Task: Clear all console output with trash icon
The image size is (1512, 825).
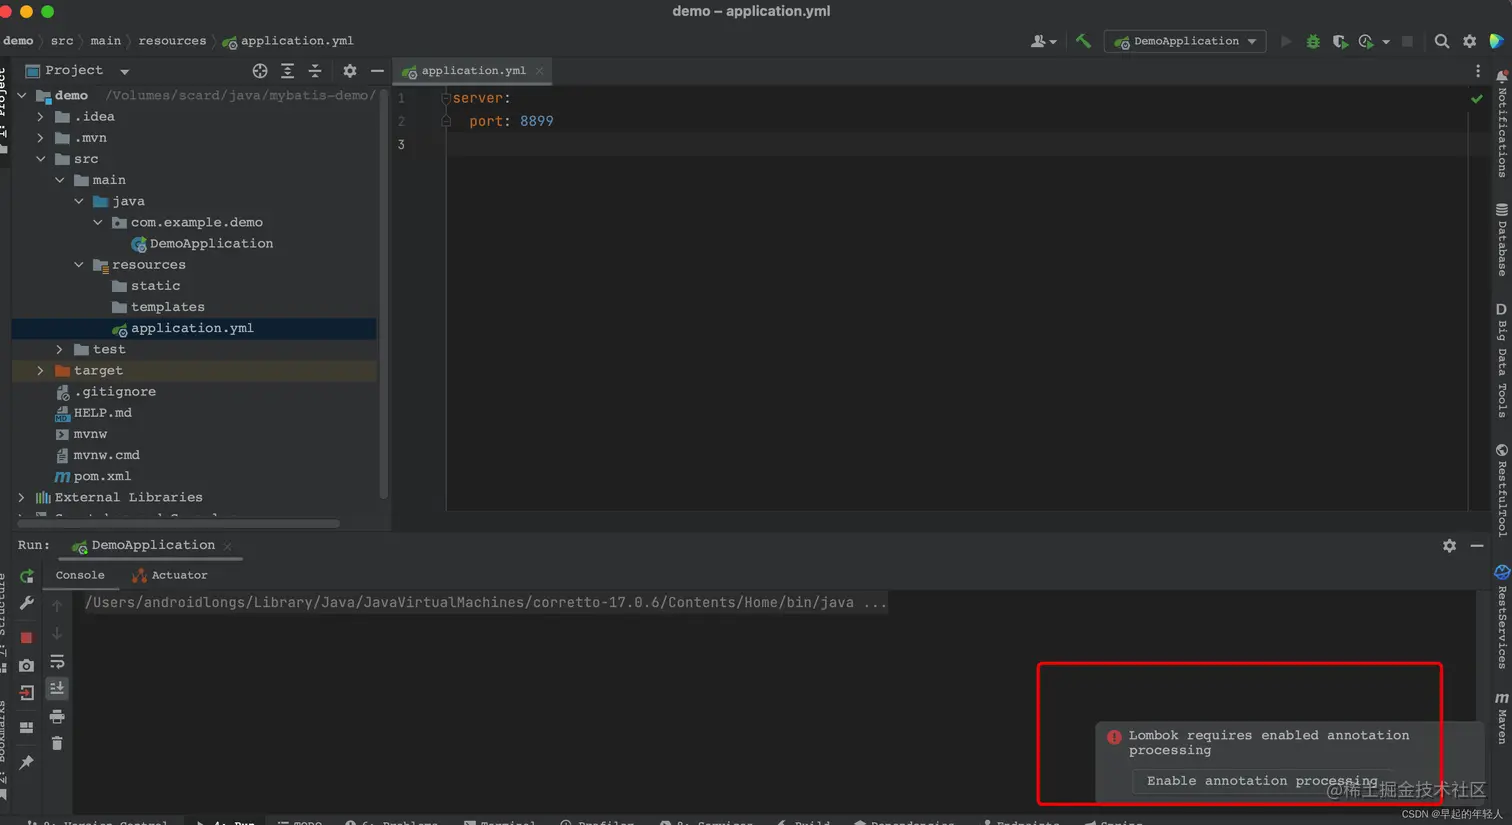Action: (x=57, y=743)
